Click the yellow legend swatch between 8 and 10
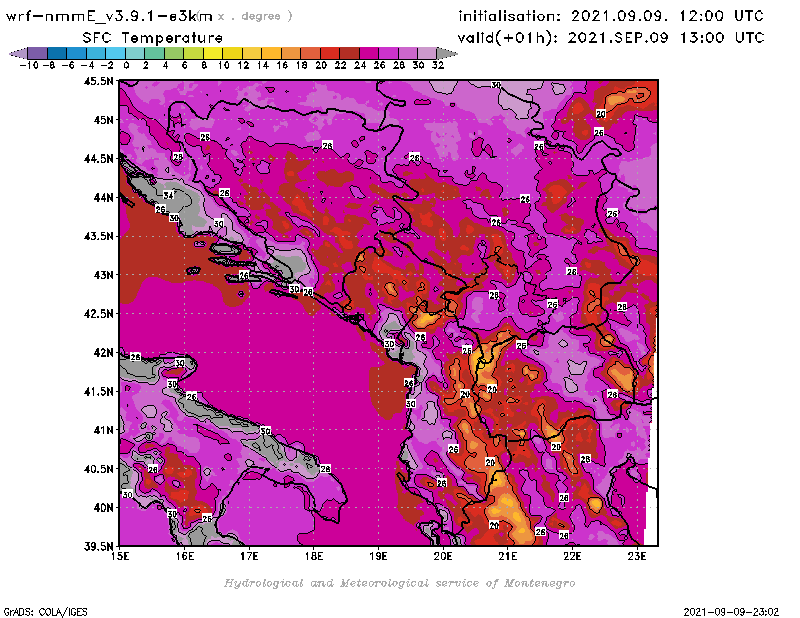This screenshot has width=800, height=618. pyautogui.click(x=212, y=53)
